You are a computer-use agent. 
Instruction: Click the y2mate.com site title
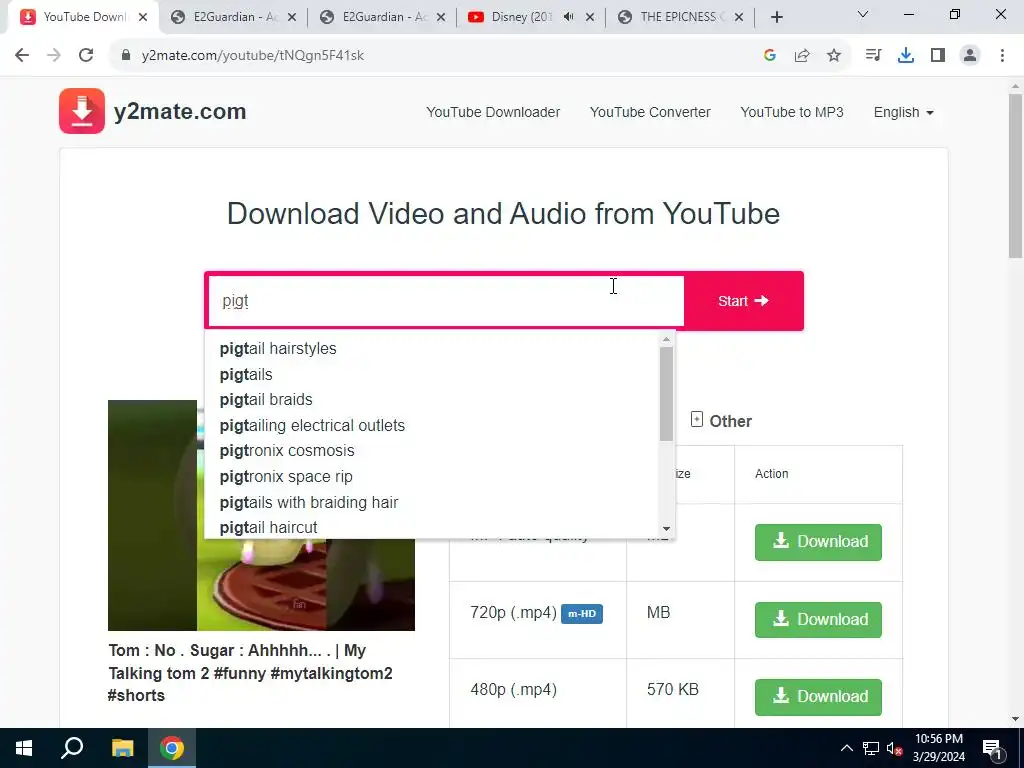coord(180,112)
